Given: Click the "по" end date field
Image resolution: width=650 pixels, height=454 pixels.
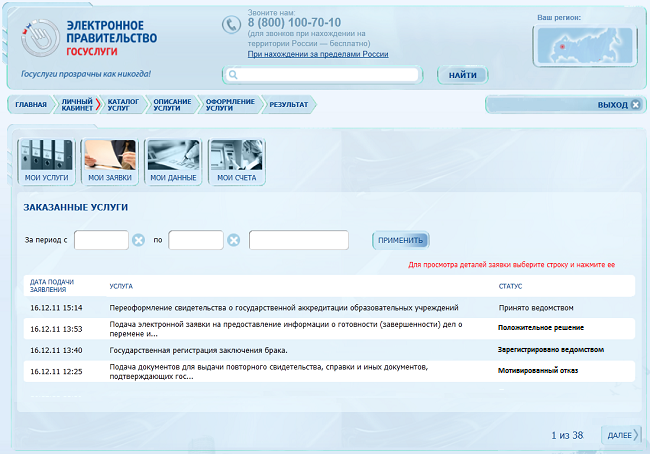Looking at the screenshot, I should tap(196, 240).
